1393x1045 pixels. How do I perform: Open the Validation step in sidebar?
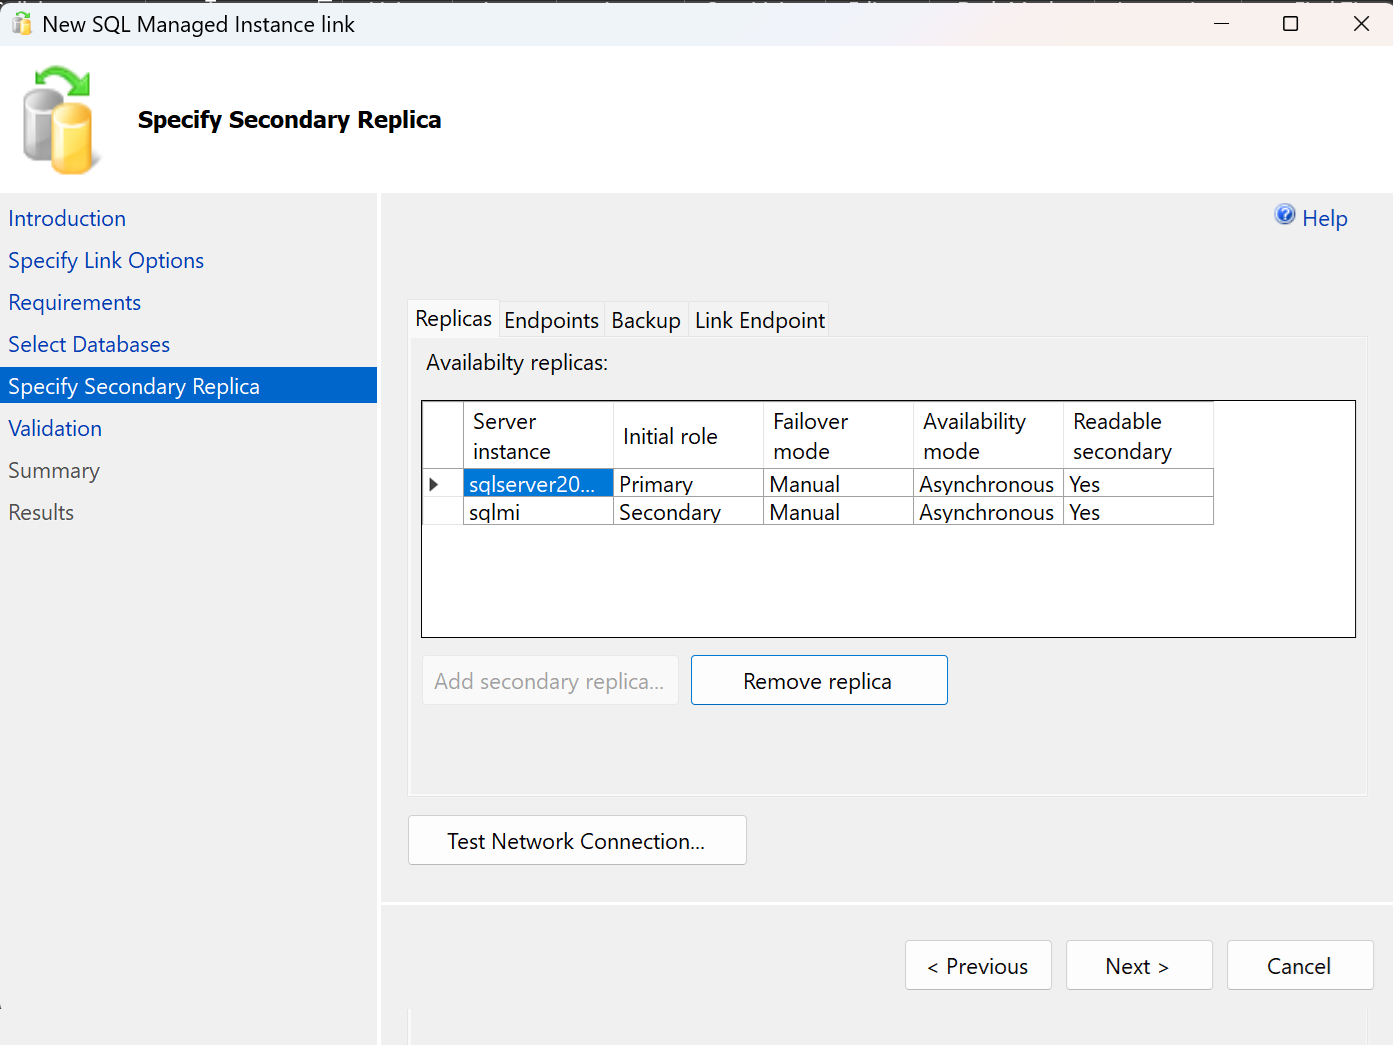point(55,428)
